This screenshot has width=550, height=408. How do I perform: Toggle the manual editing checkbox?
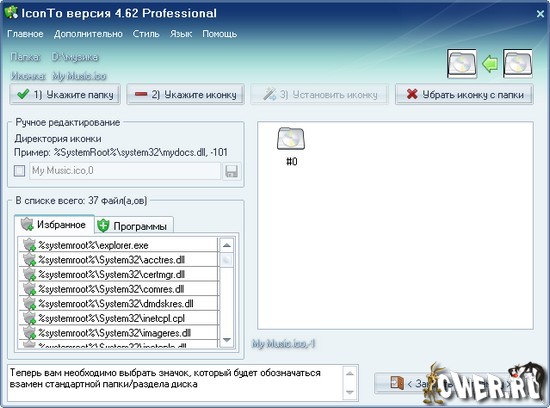(x=19, y=171)
